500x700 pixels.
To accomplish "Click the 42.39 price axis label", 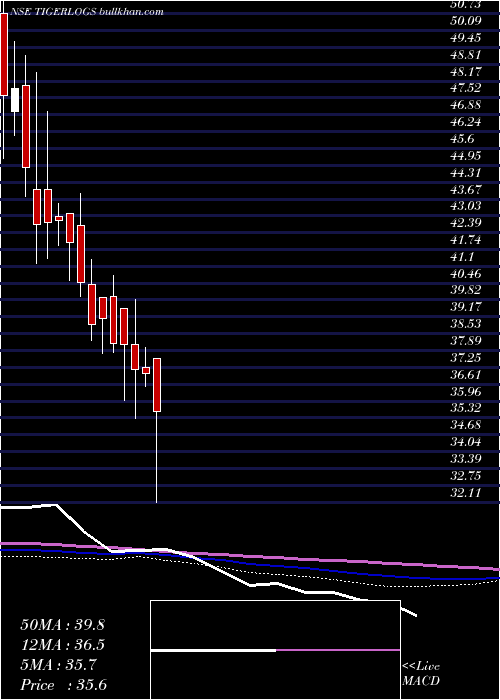I will pyautogui.click(x=466, y=224).
